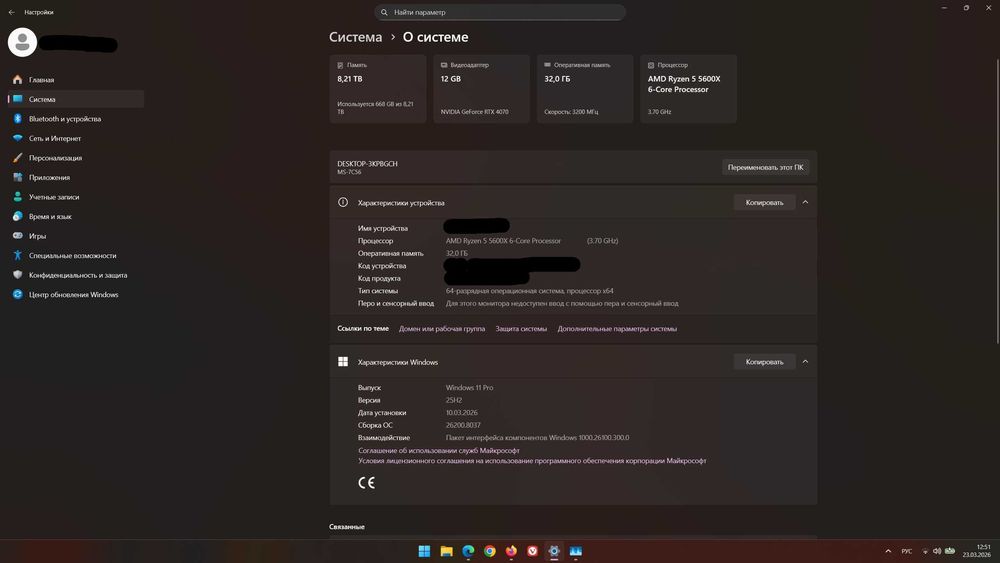Image resolution: width=1000 pixels, height=563 pixels.
Task: Open the network icon in the system tray
Action: [x=925, y=552]
